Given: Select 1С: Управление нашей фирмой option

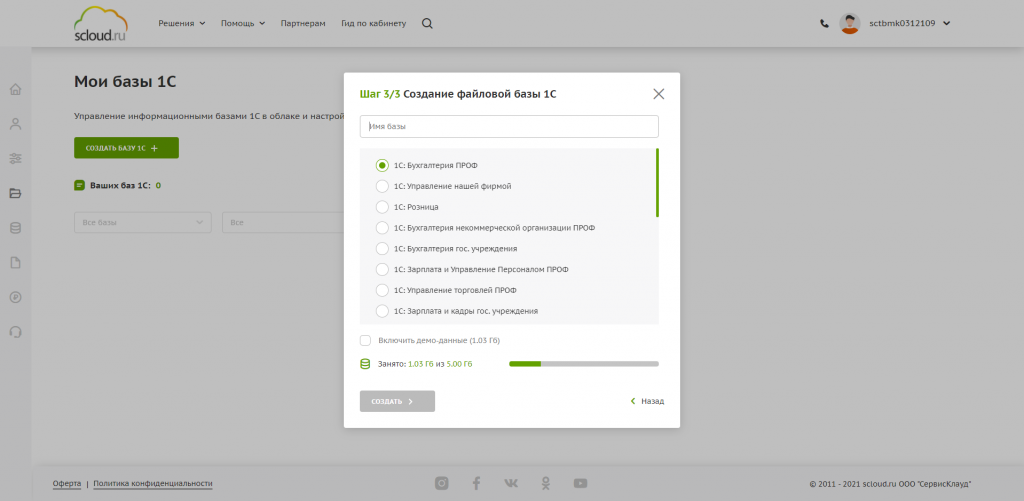Looking at the screenshot, I should click(x=382, y=186).
